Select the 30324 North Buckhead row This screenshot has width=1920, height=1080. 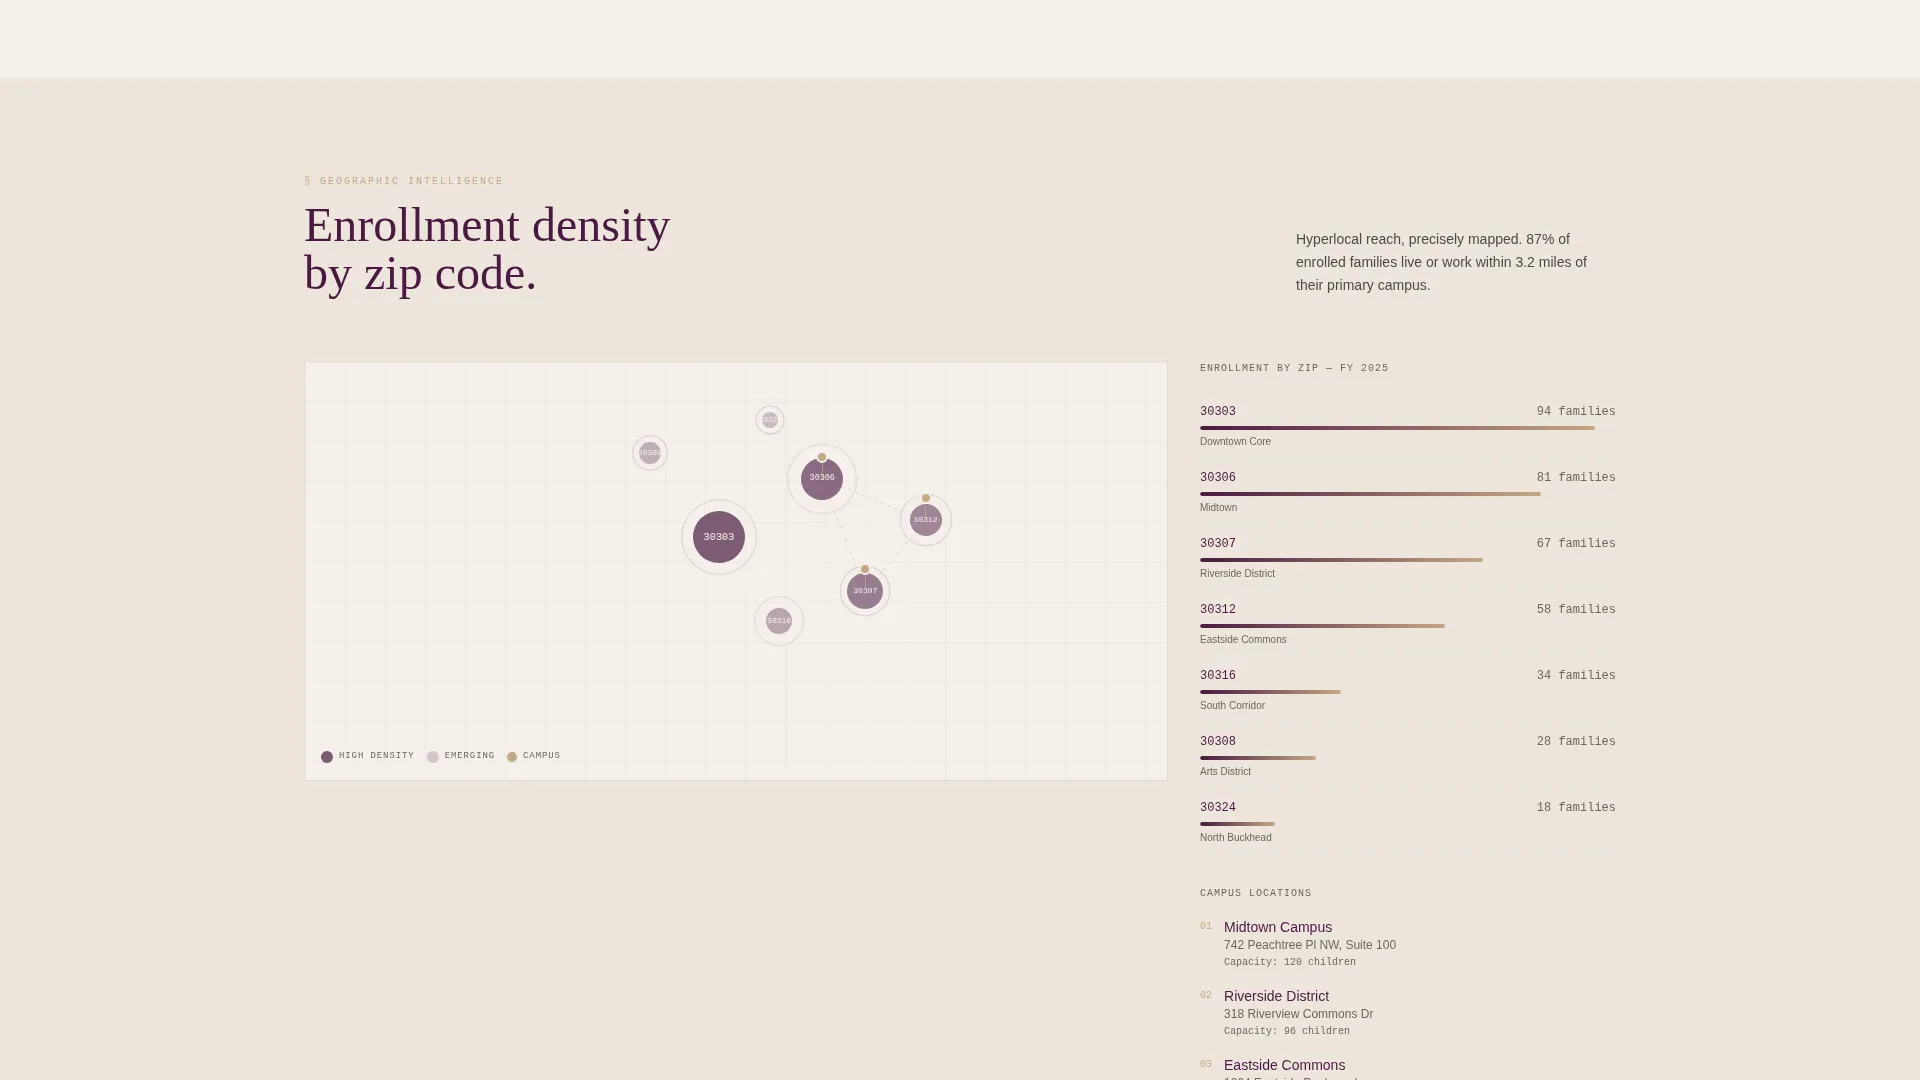pos(1408,822)
